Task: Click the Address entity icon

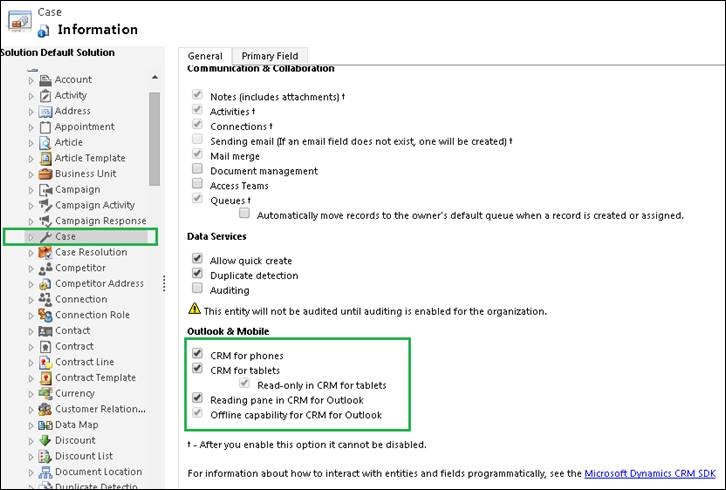Action: point(45,112)
